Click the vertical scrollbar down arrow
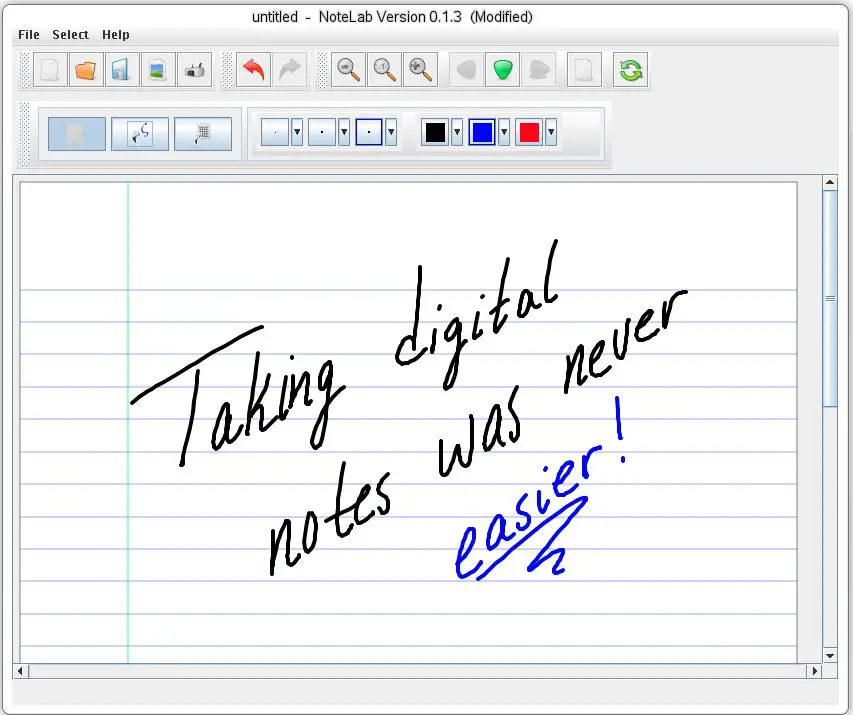Screen dimensions: 853x715 pos(830,656)
